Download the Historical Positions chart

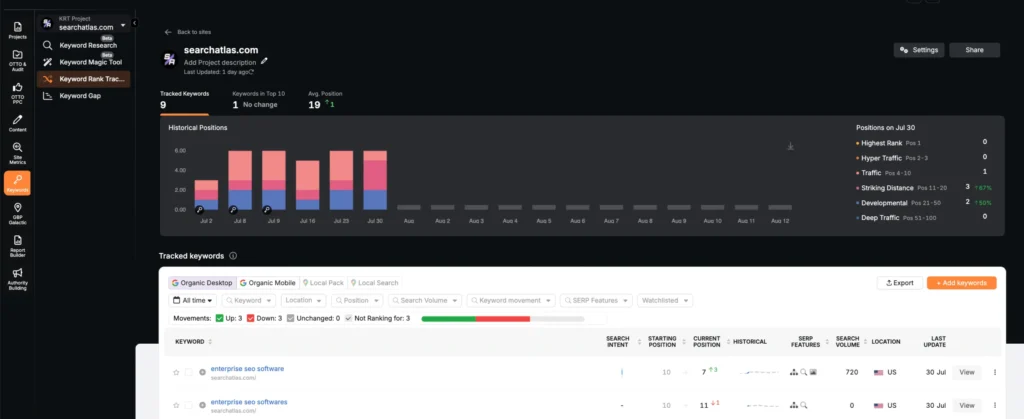[x=791, y=146]
